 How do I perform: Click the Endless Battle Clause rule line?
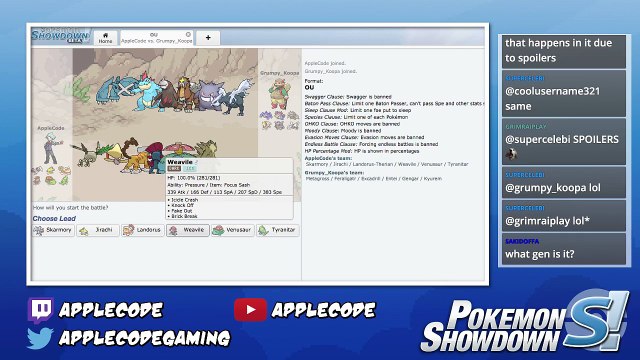371,144
